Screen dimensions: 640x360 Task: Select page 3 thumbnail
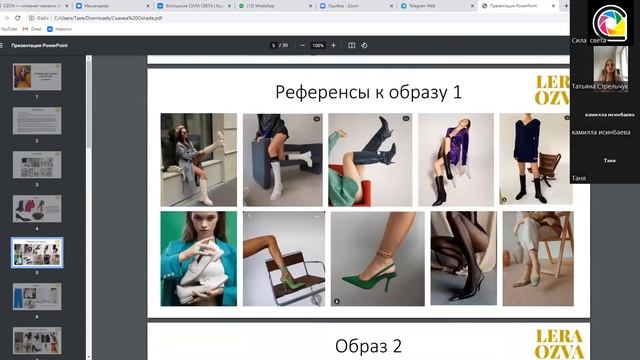37,165
